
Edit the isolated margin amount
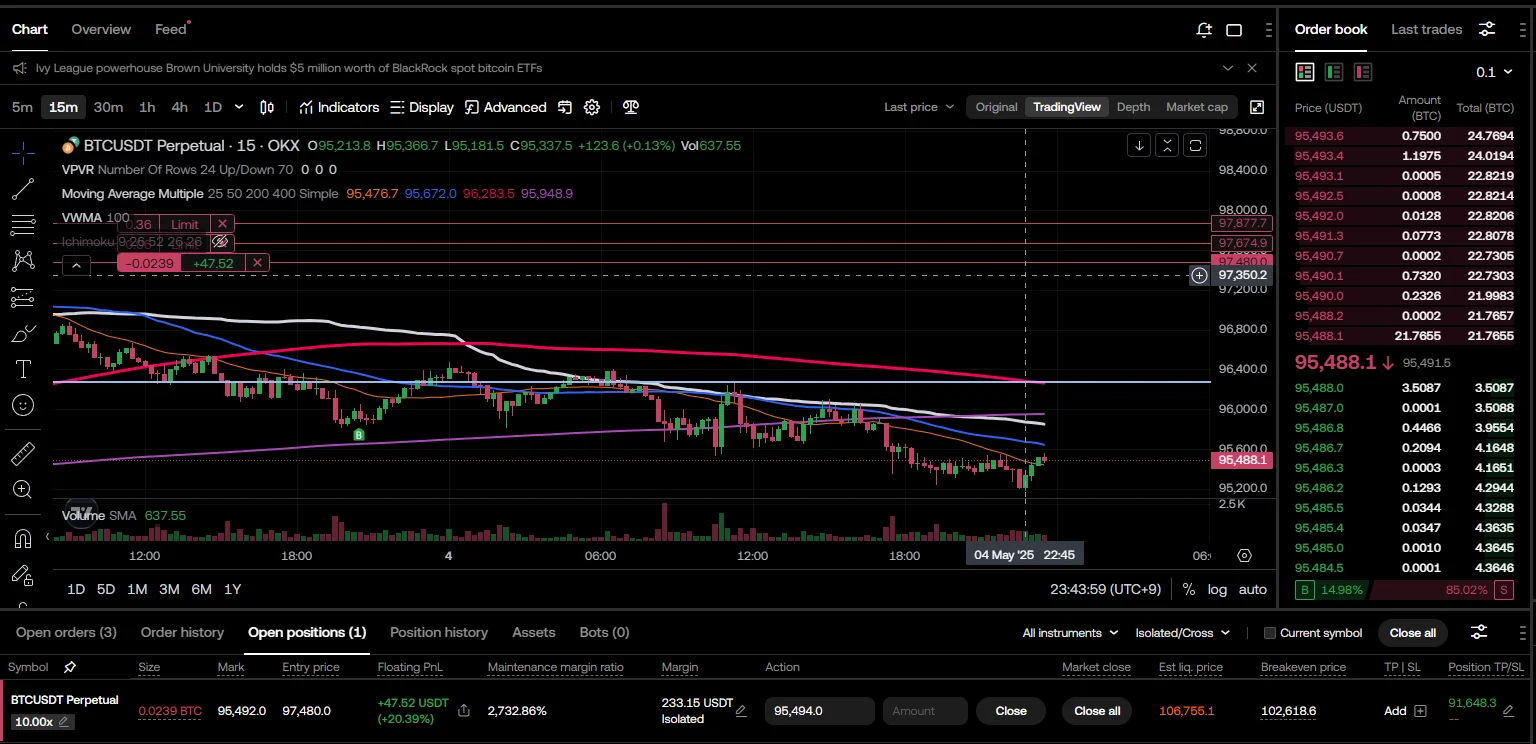click(x=741, y=711)
